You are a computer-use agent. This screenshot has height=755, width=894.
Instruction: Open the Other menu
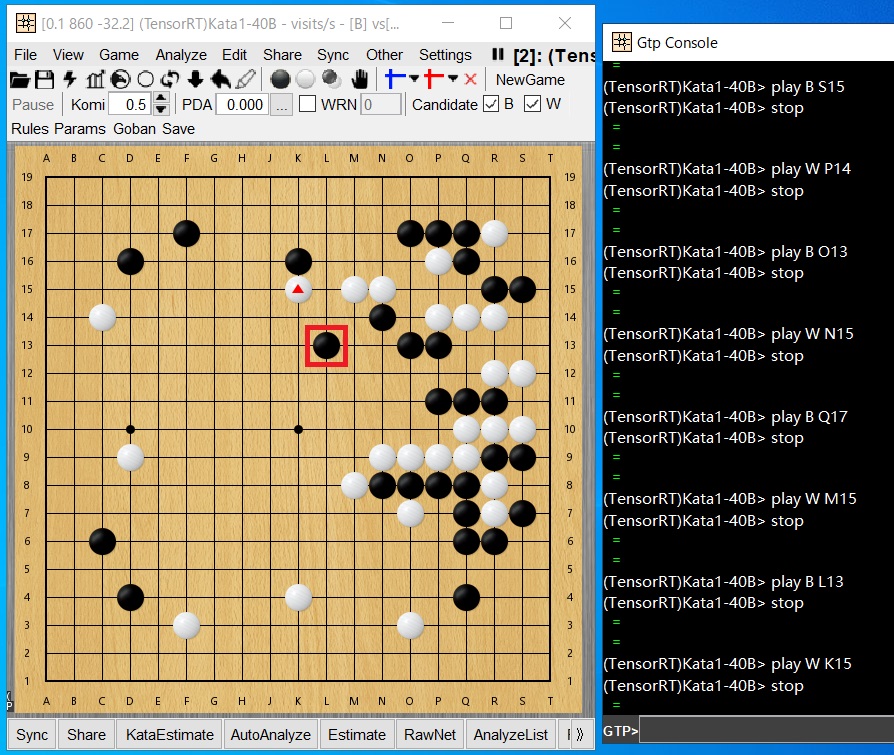click(384, 55)
